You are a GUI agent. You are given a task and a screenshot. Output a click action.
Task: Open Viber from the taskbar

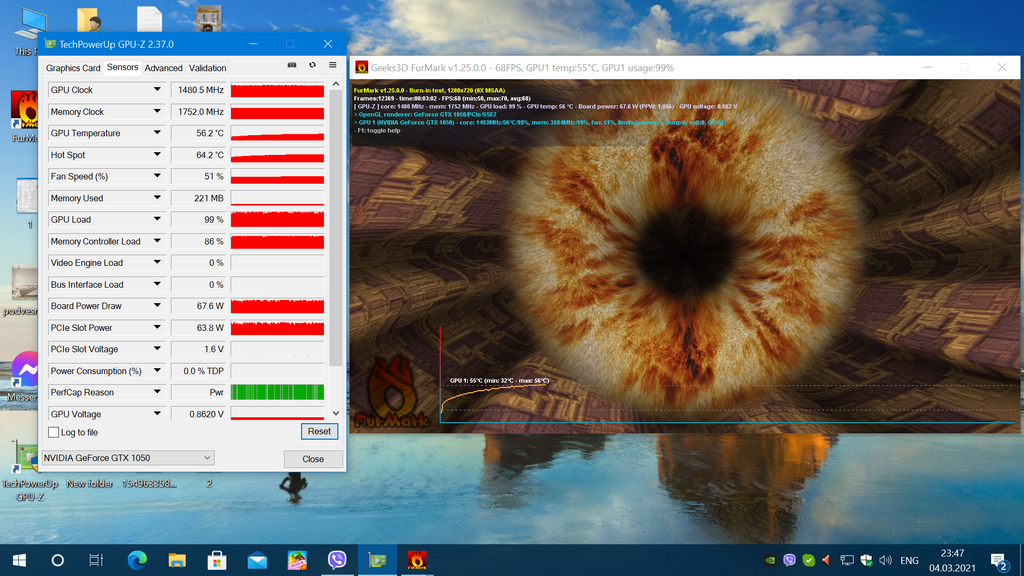pyautogui.click(x=337, y=560)
